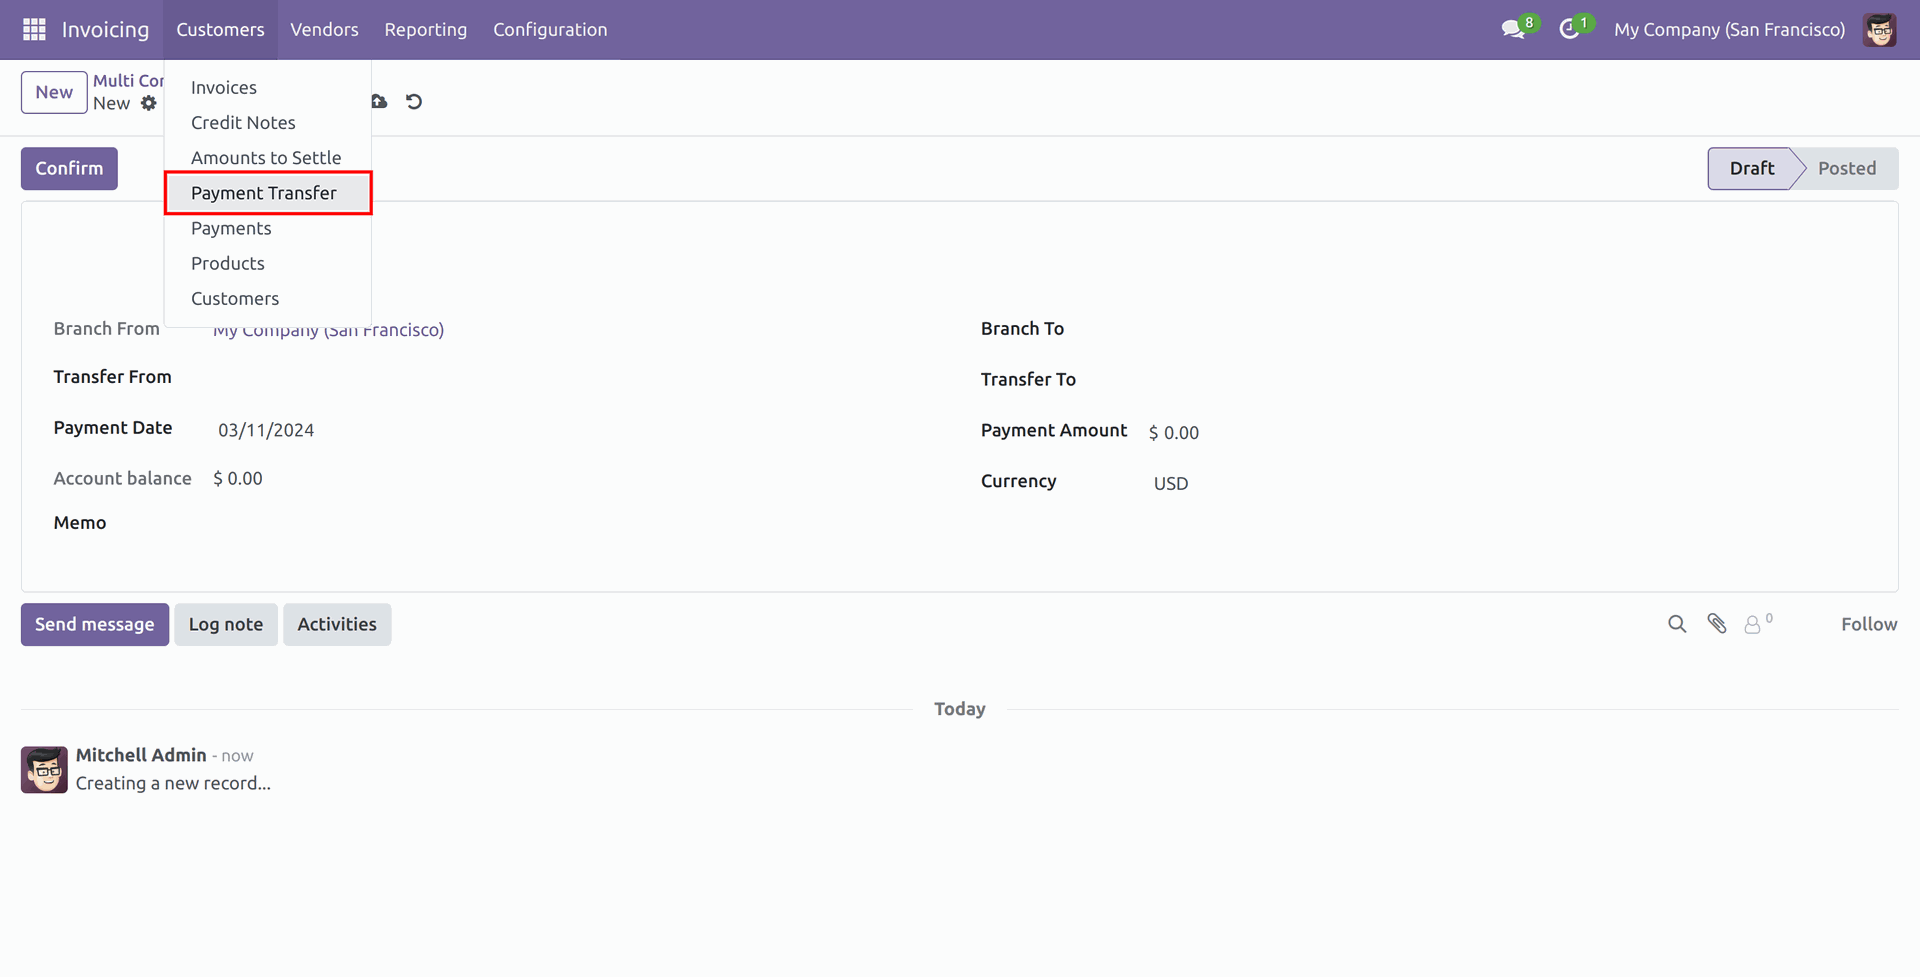
Task: Expand the Configuration menu
Action: 550,30
